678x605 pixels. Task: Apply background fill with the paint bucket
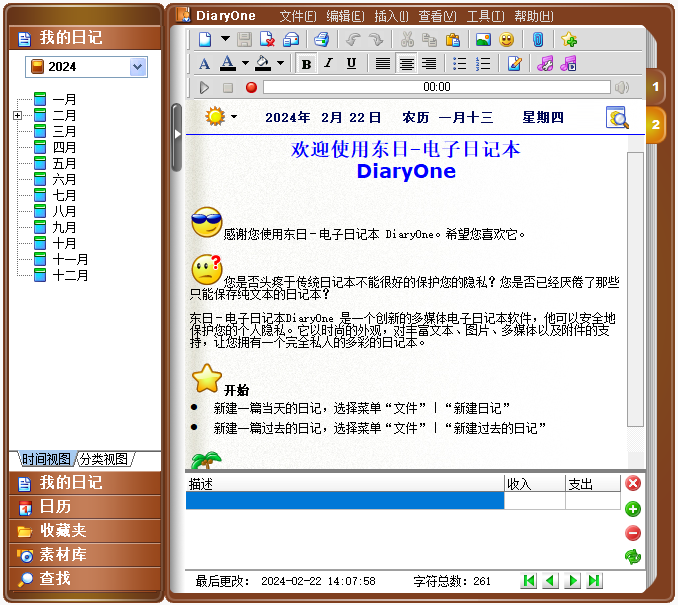pos(262,64)
